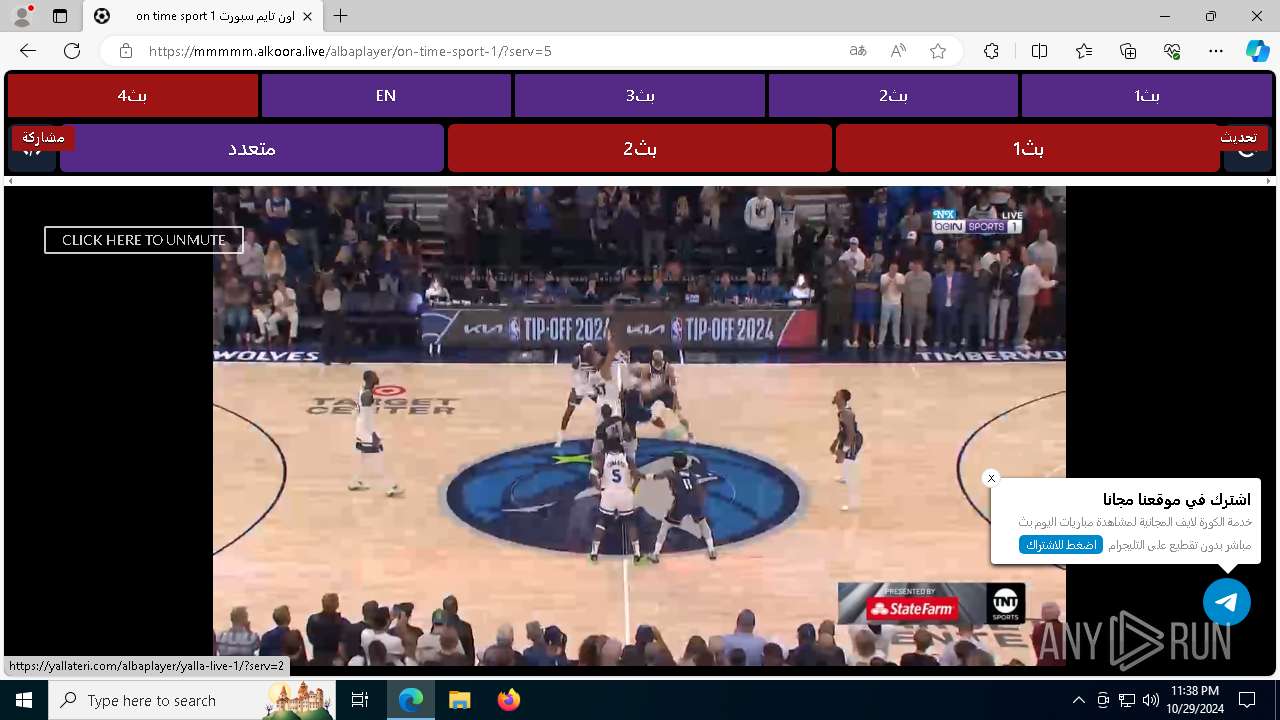Close the Telegram subscribe popup

coord(991,478)
